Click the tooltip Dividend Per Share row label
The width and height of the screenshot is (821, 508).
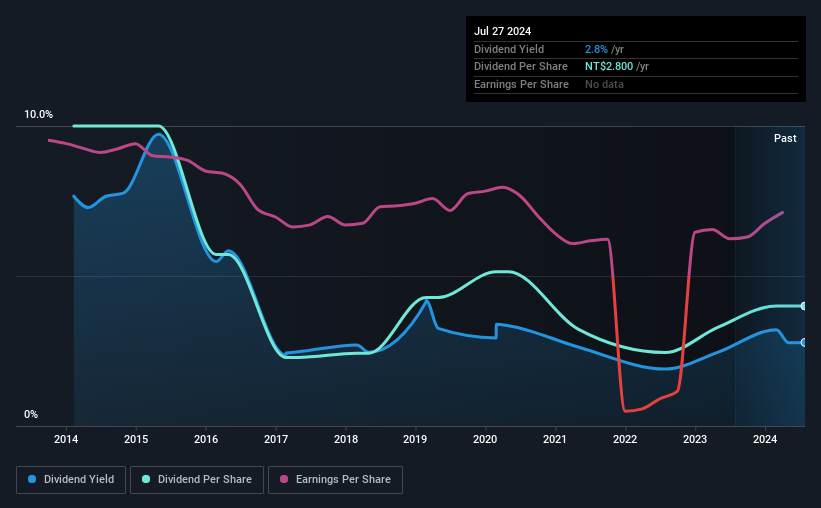tap(521, 67)
